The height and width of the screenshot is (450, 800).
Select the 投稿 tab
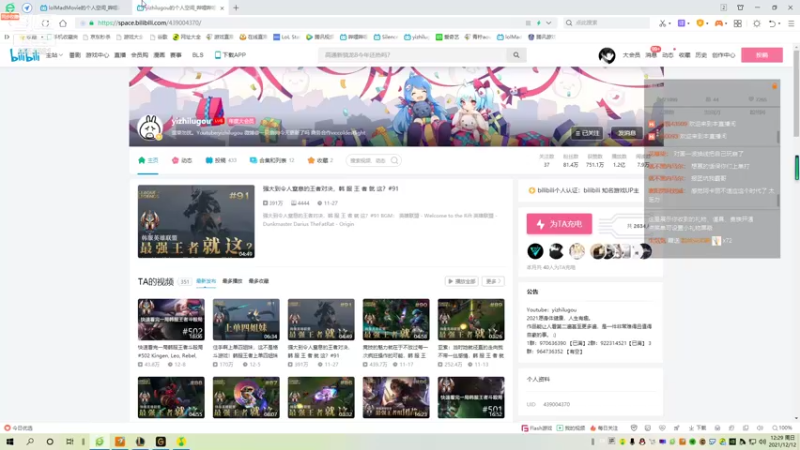pyautogui.click(x=220, y=160)
